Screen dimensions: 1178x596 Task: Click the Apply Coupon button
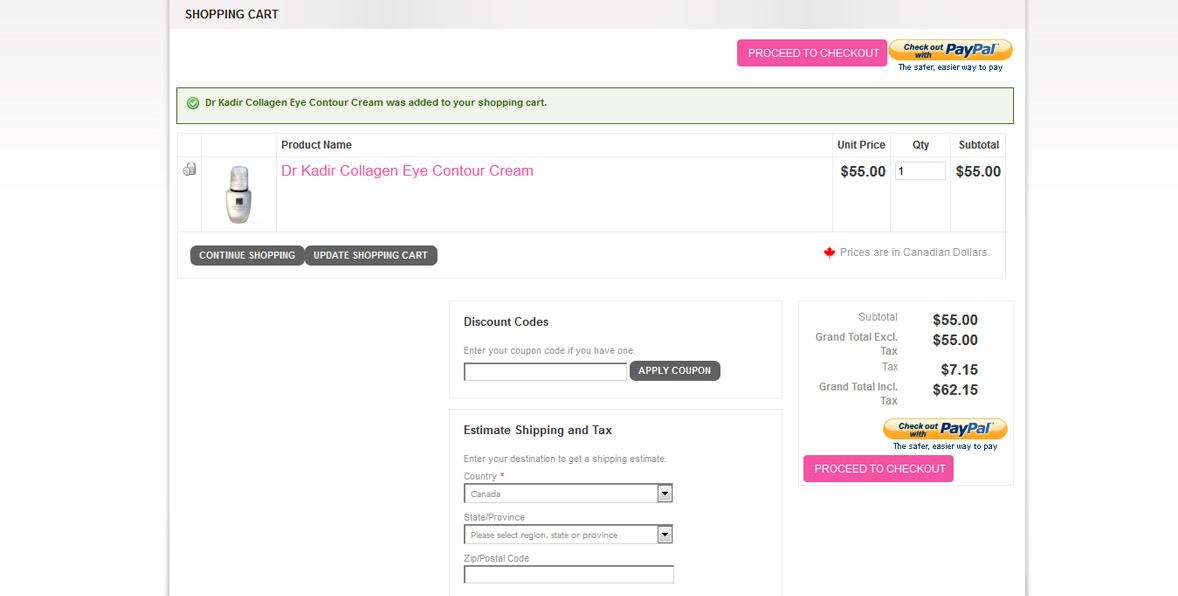click(x=675, y=371)
